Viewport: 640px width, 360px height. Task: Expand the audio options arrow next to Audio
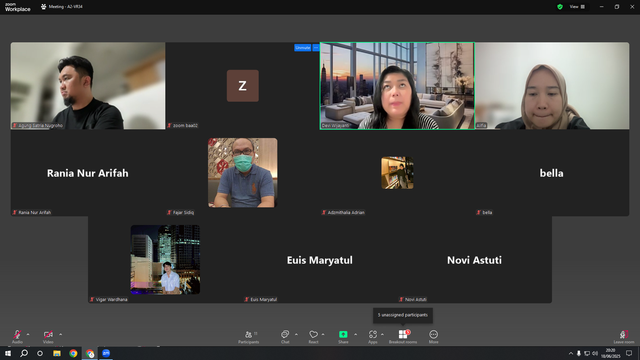tap(28, 334)
